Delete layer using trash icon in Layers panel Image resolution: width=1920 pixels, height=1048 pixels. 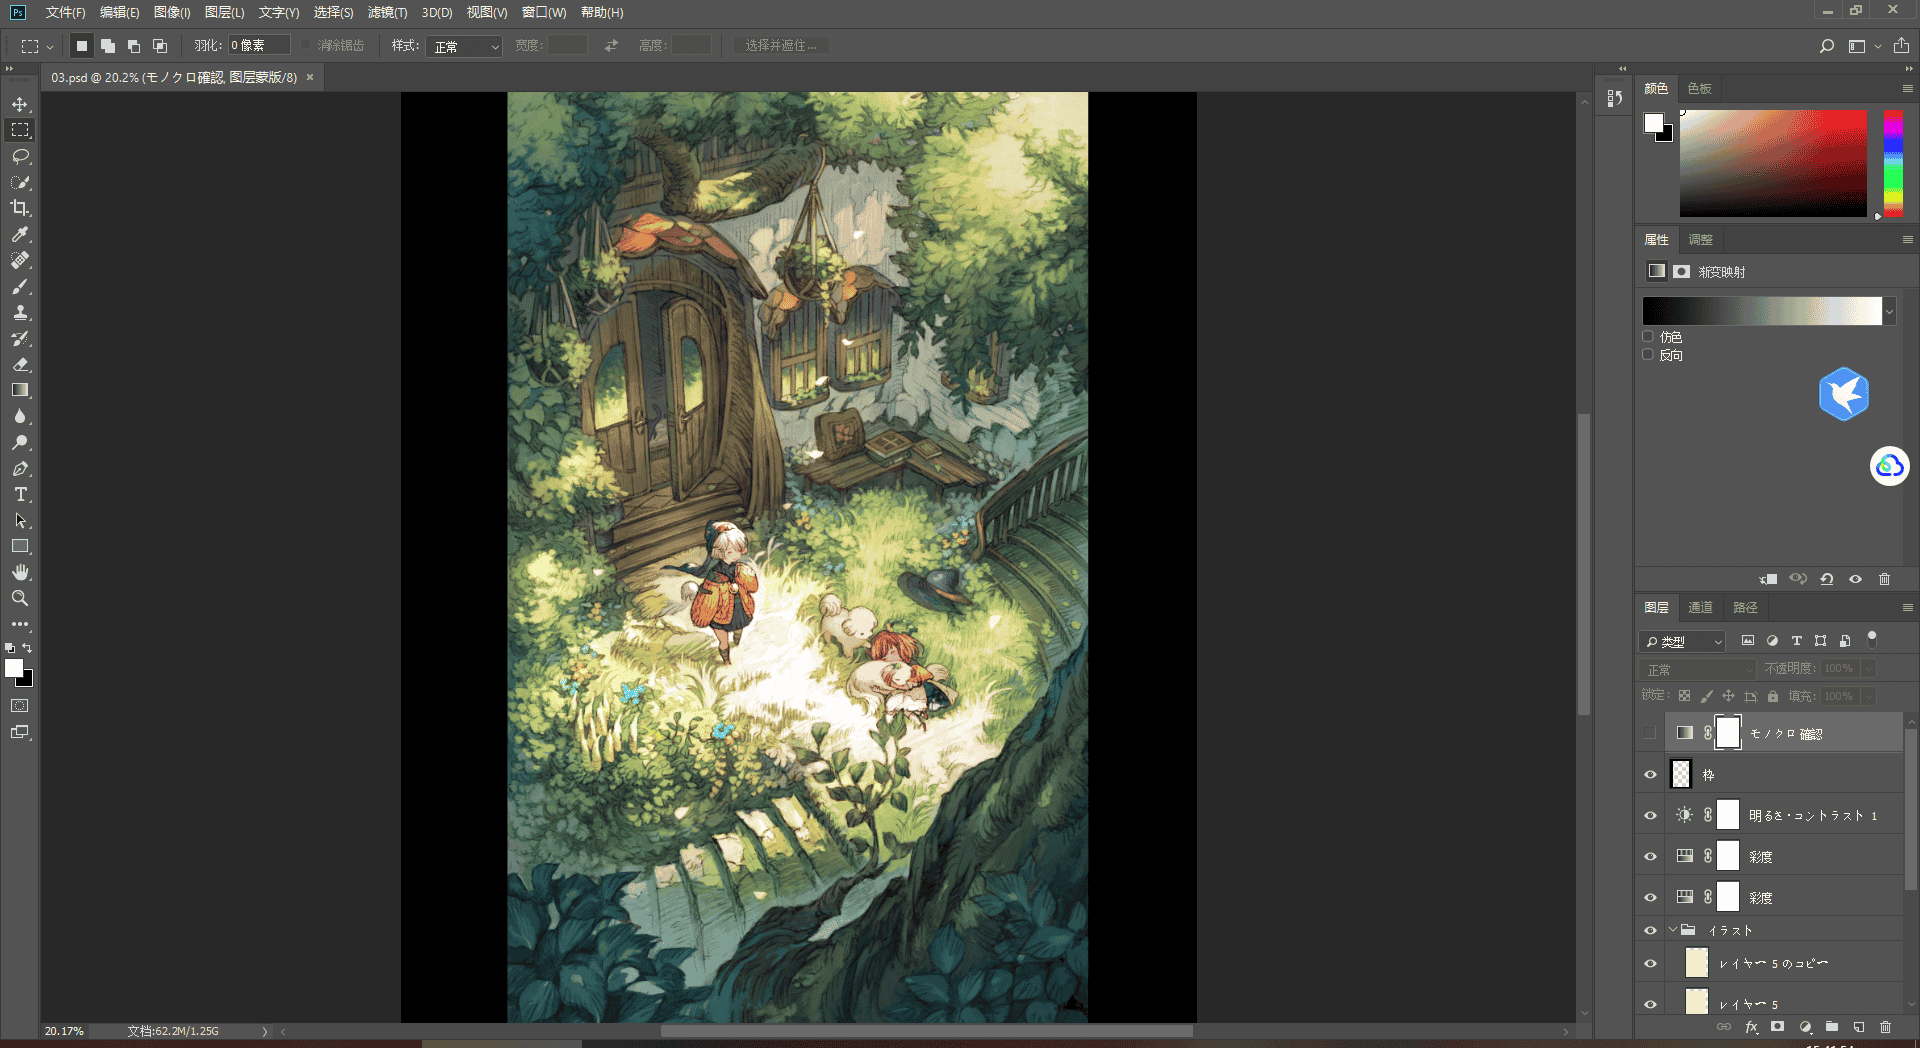pos(1885,1027)
